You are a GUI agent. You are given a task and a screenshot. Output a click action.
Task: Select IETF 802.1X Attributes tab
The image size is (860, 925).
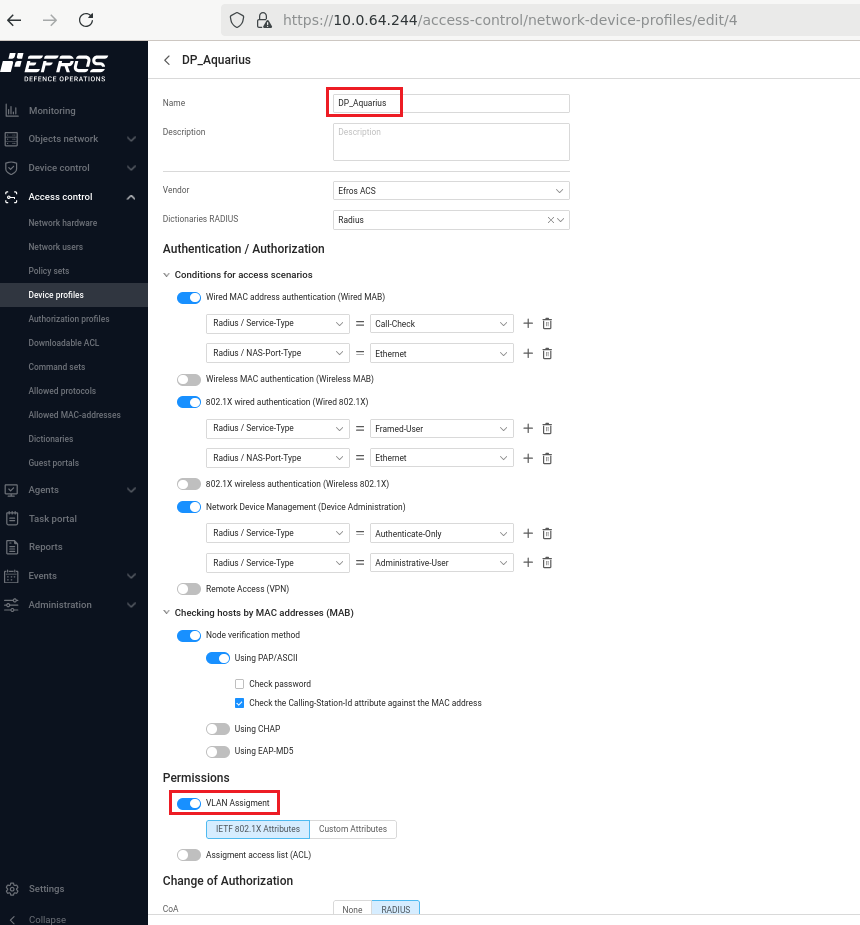tap(258, 829)
